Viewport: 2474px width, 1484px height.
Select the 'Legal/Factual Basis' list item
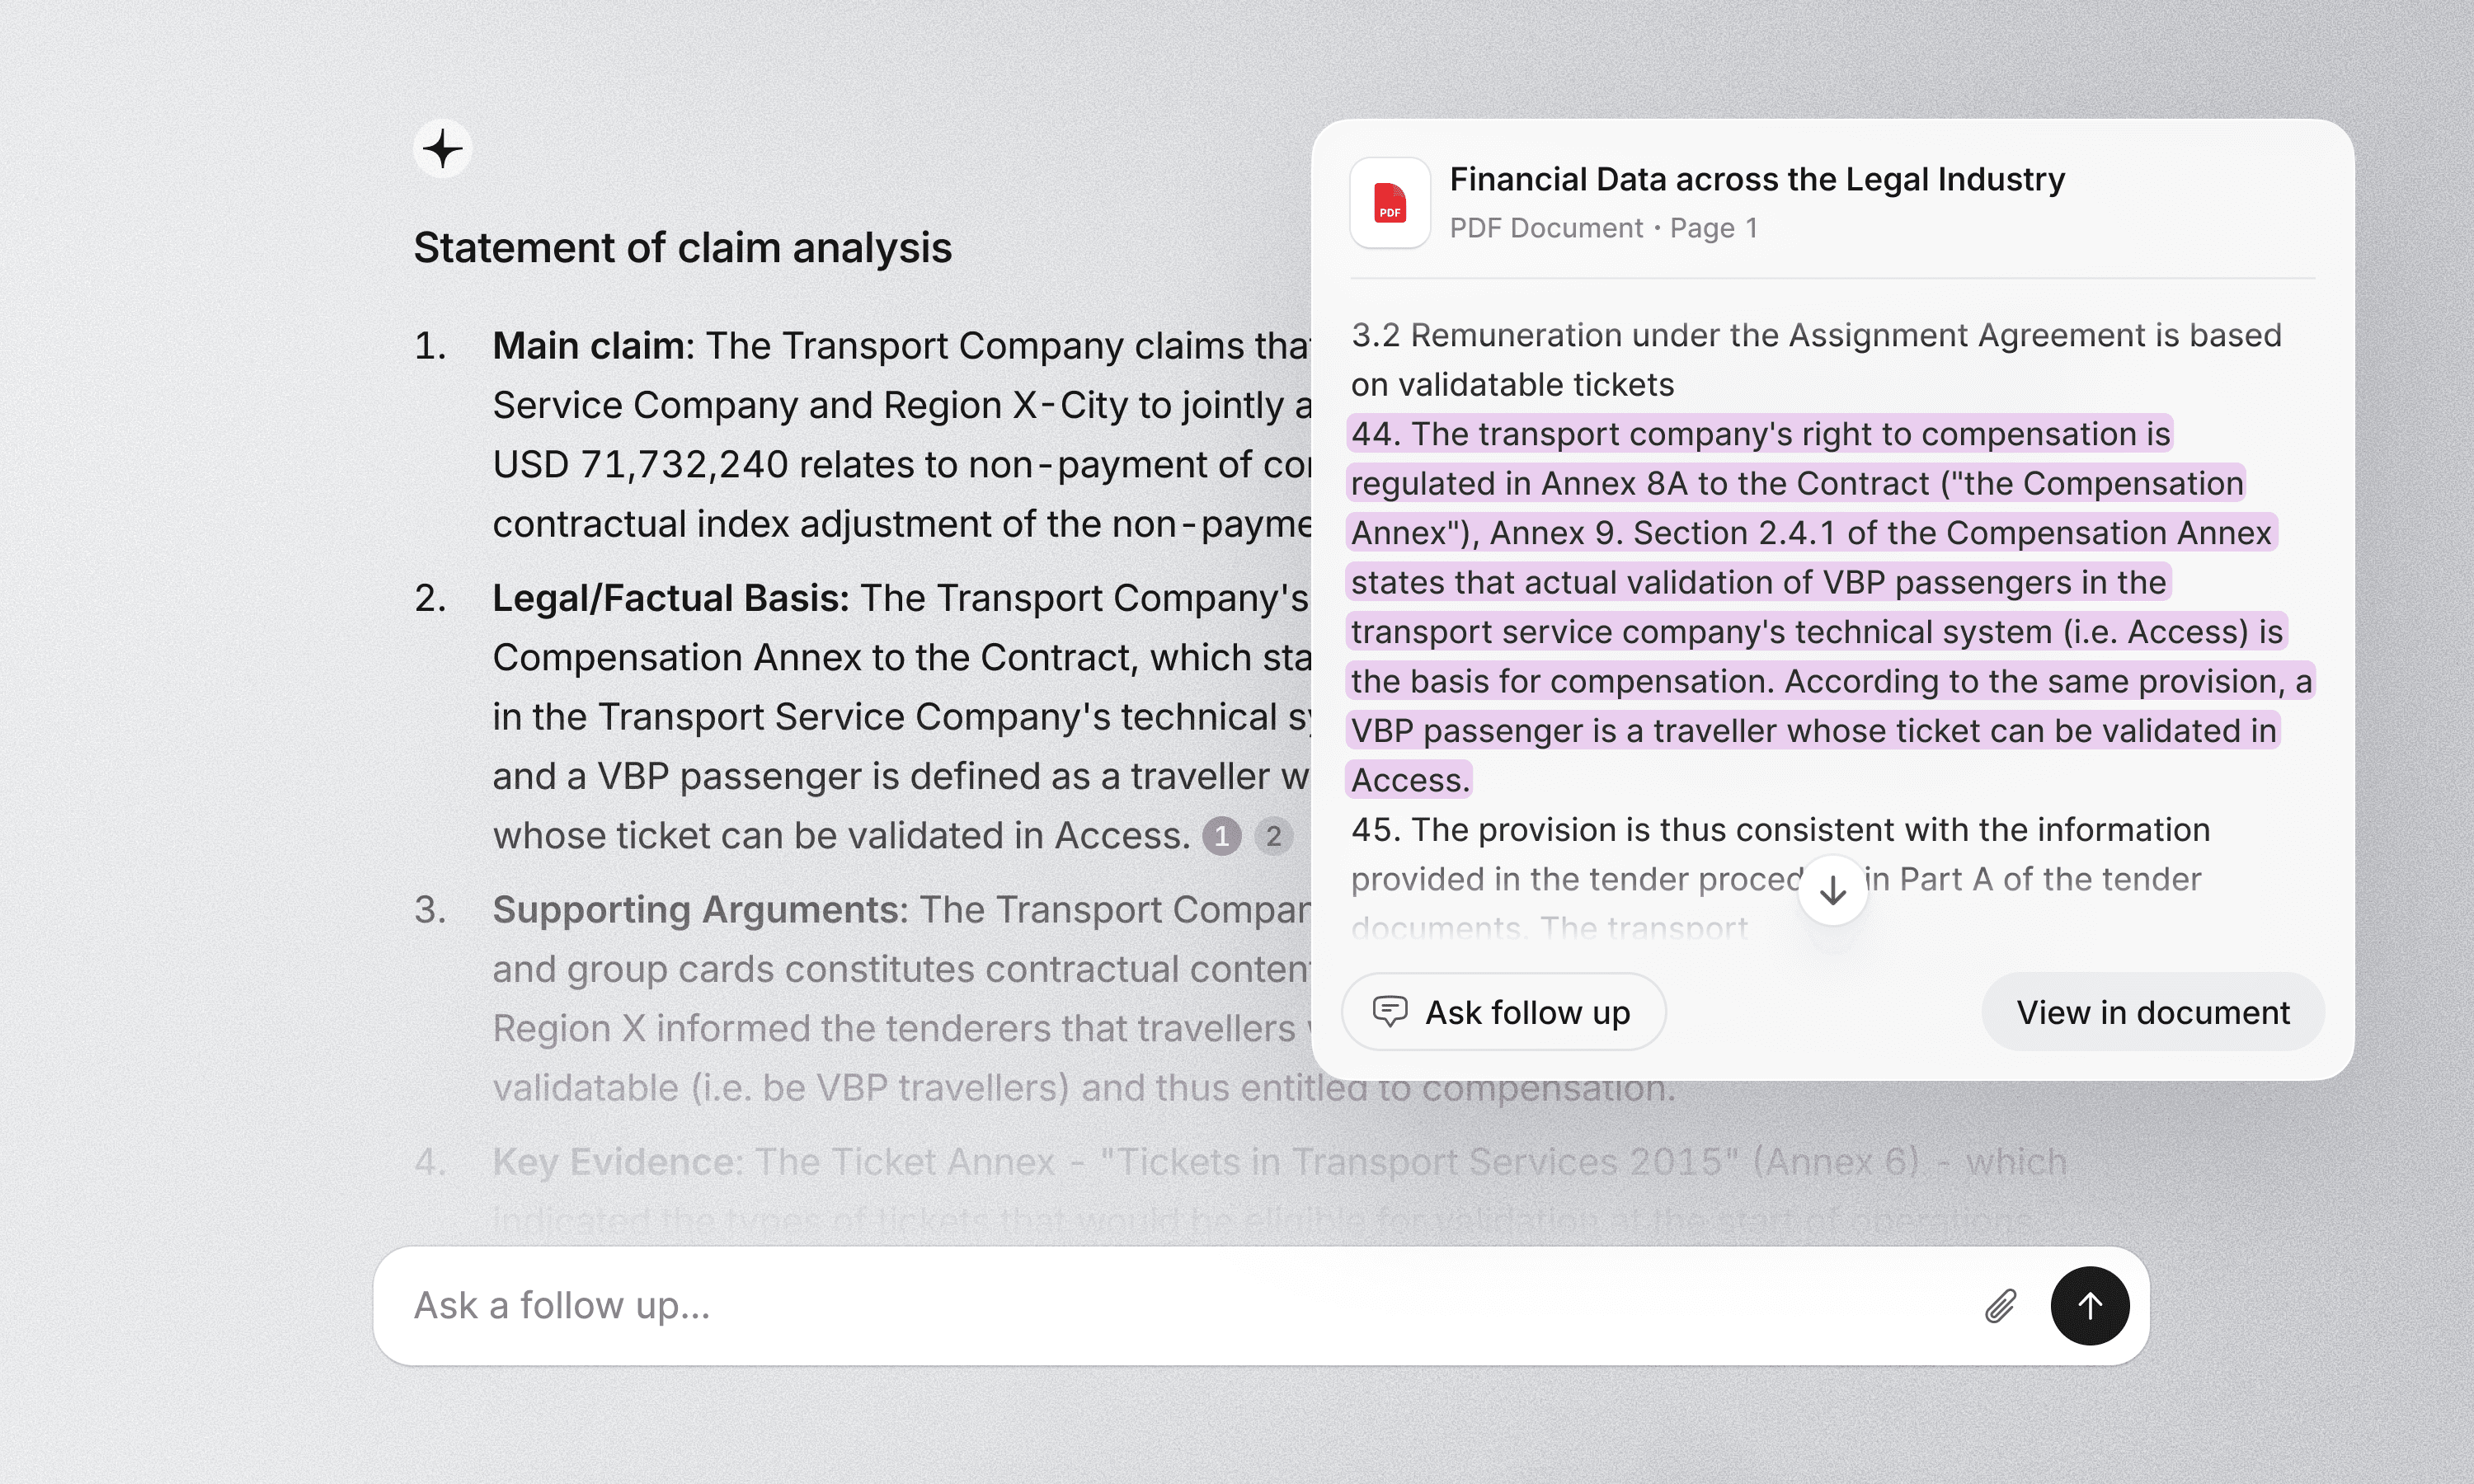[900, 716]
